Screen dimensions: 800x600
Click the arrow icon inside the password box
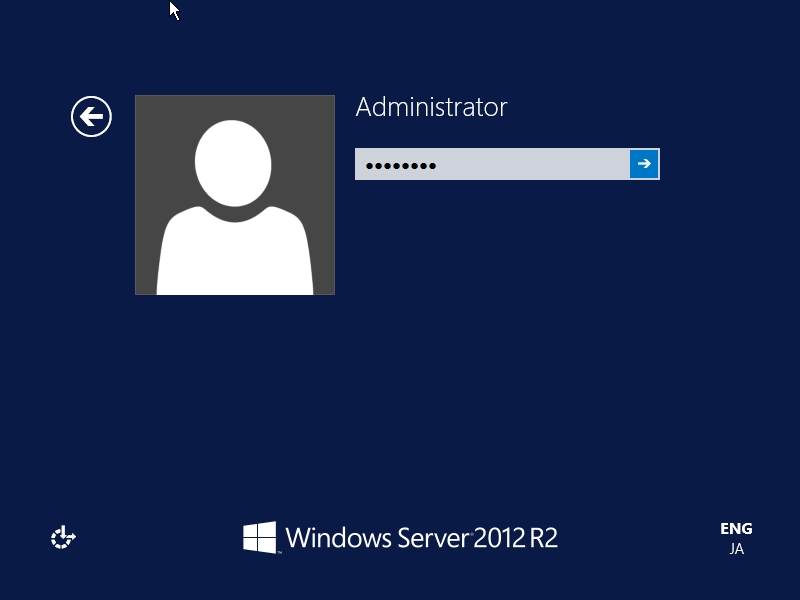(x=646, y=164)
